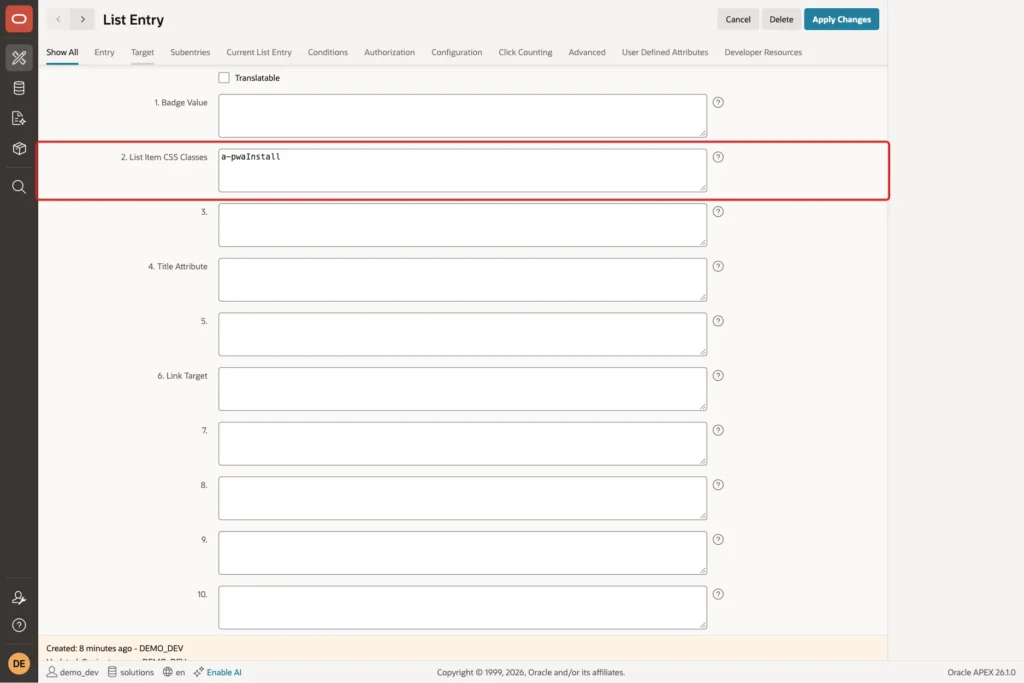Open the sidebar search magnifier

(x=19, y=187)
